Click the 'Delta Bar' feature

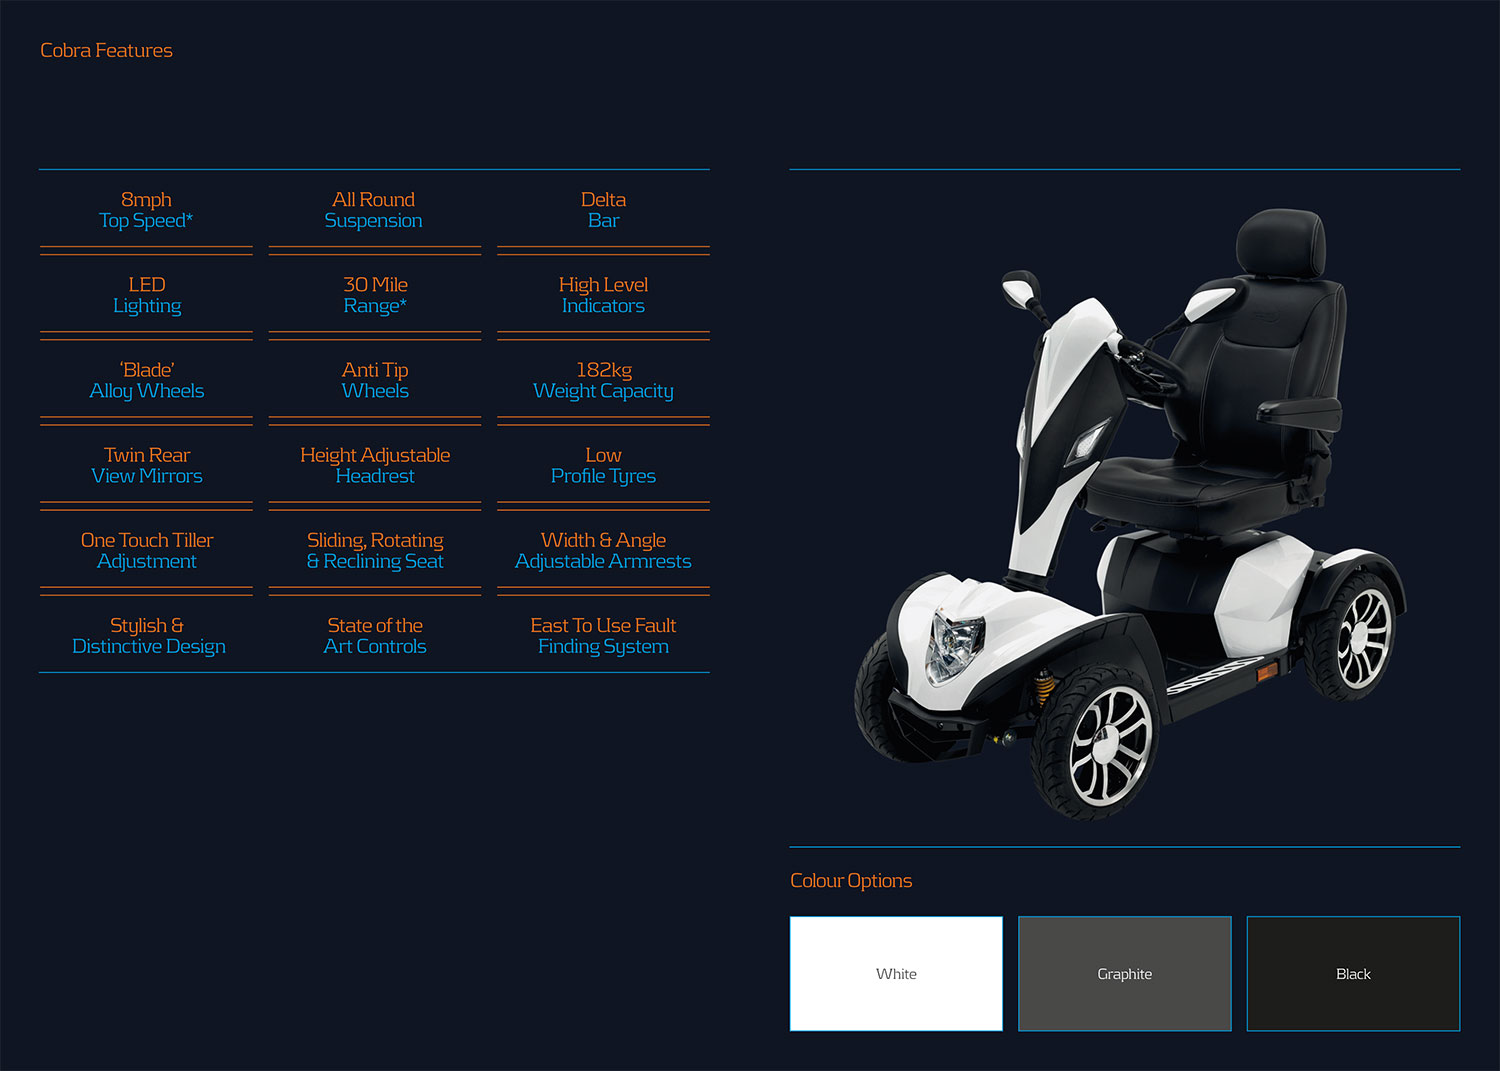tap(603, 210)
